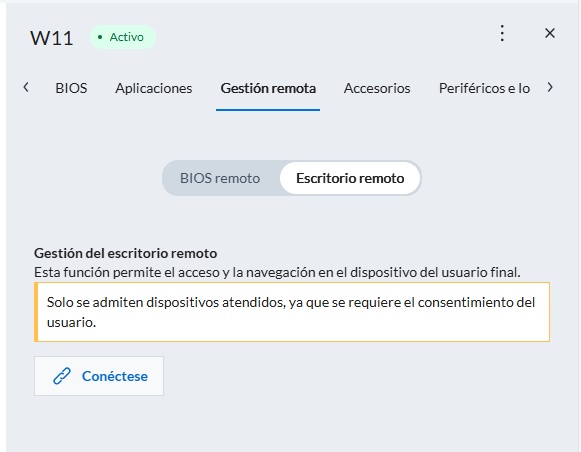Click the yellow-bordered consent warning notice
Image resolution: width=581 pixels, height=452 pixels.
292,312
